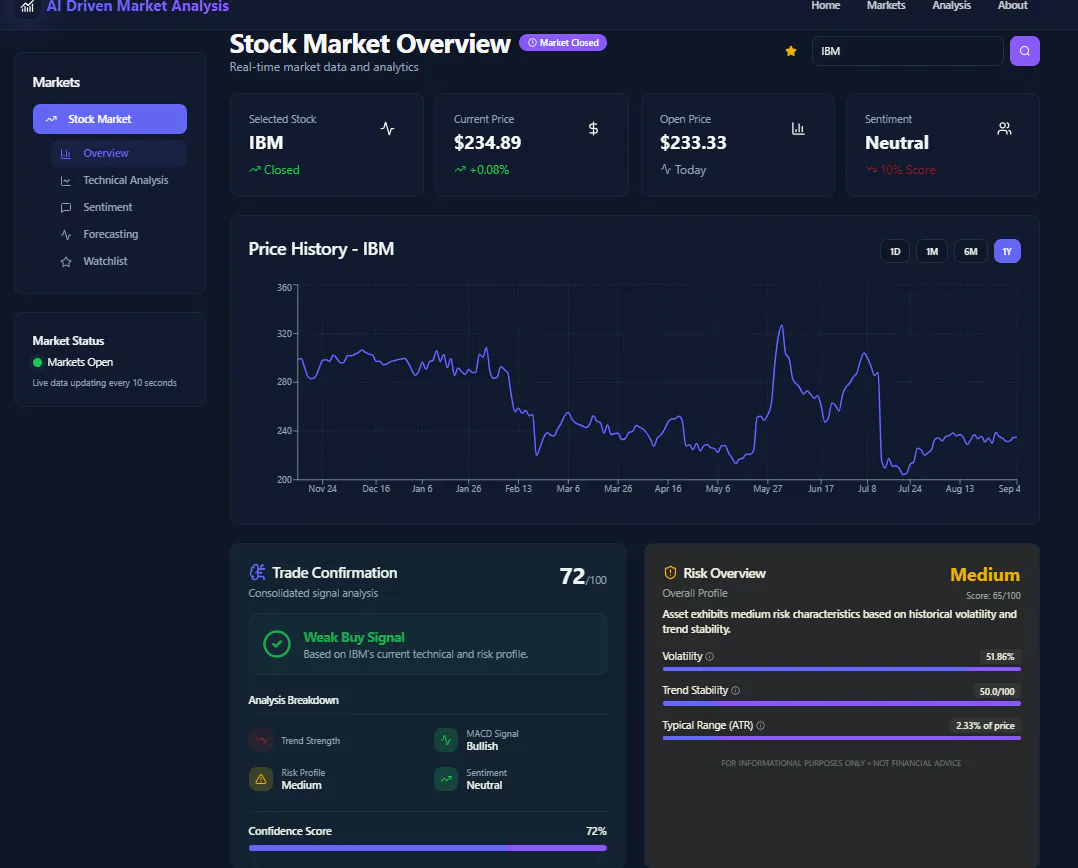Click the 2.33% of price value
The height and width of the screenshot is (868, 1078).
[985, 726]
